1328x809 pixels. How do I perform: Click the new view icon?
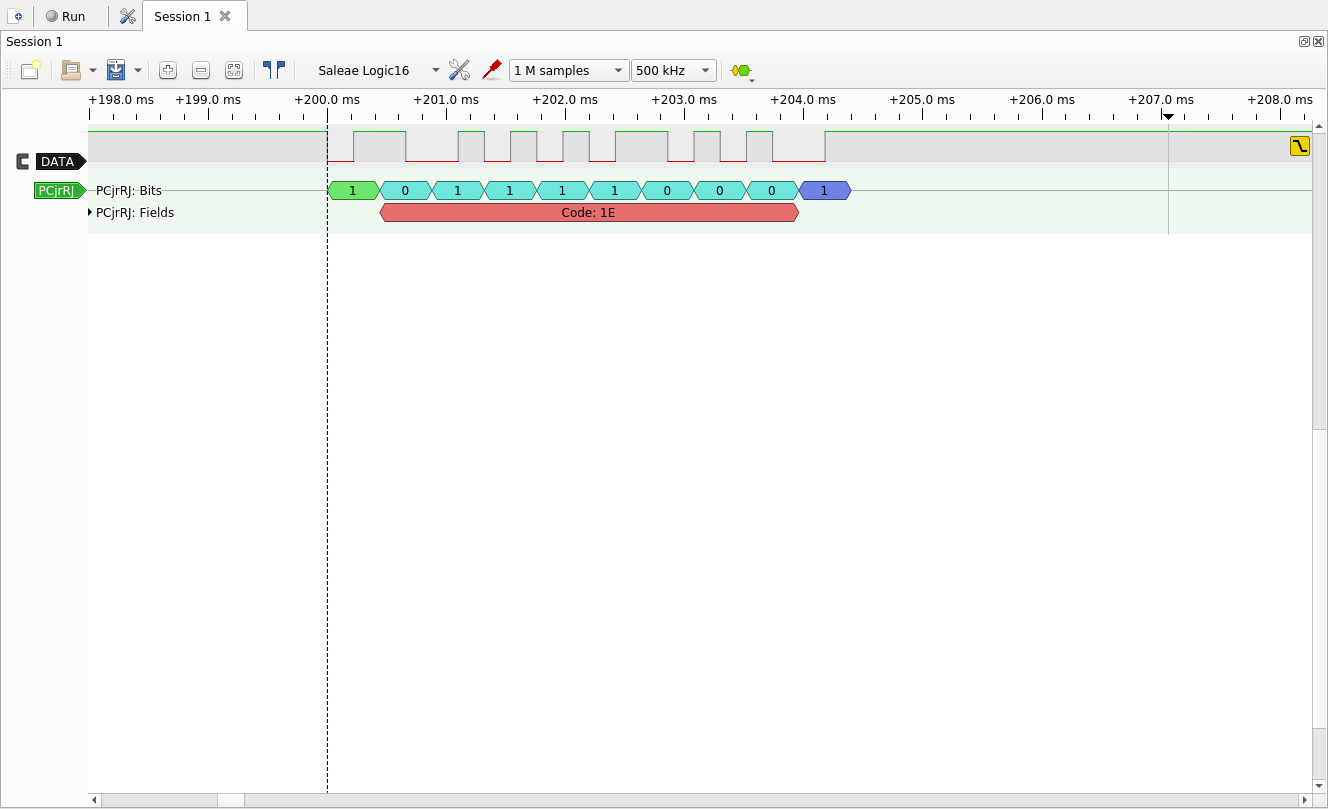click(31, 70)
